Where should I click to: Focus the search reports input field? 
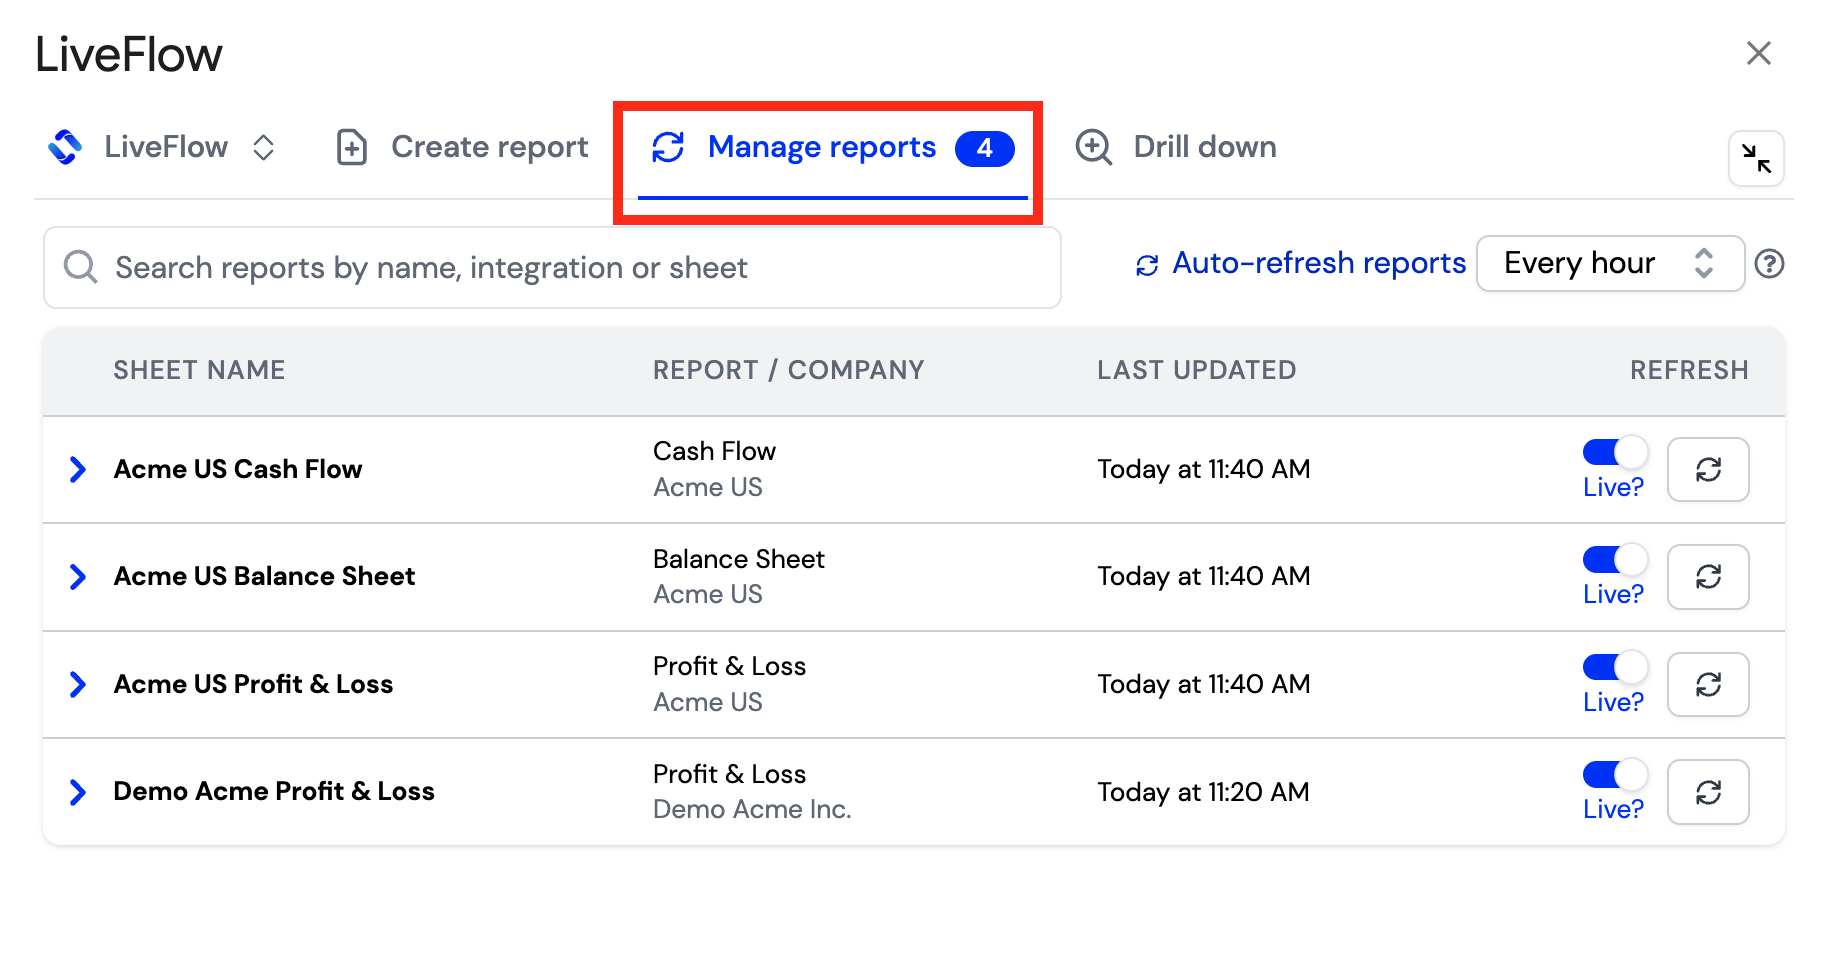coord(552,268)
